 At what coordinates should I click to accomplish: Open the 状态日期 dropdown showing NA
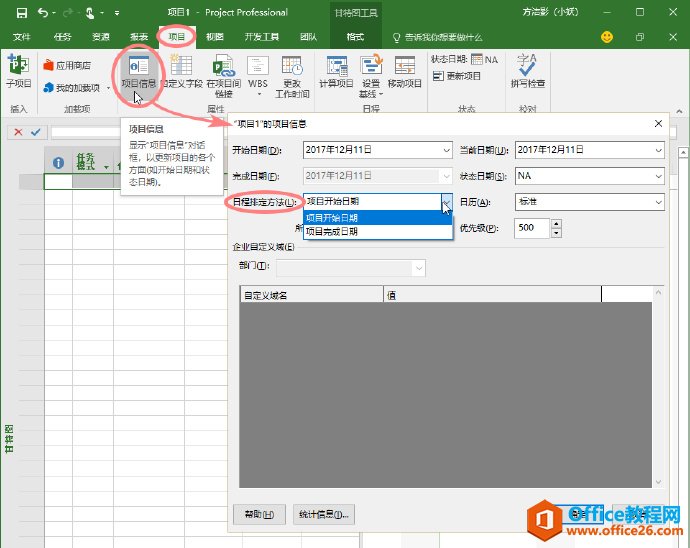point(658,176)
